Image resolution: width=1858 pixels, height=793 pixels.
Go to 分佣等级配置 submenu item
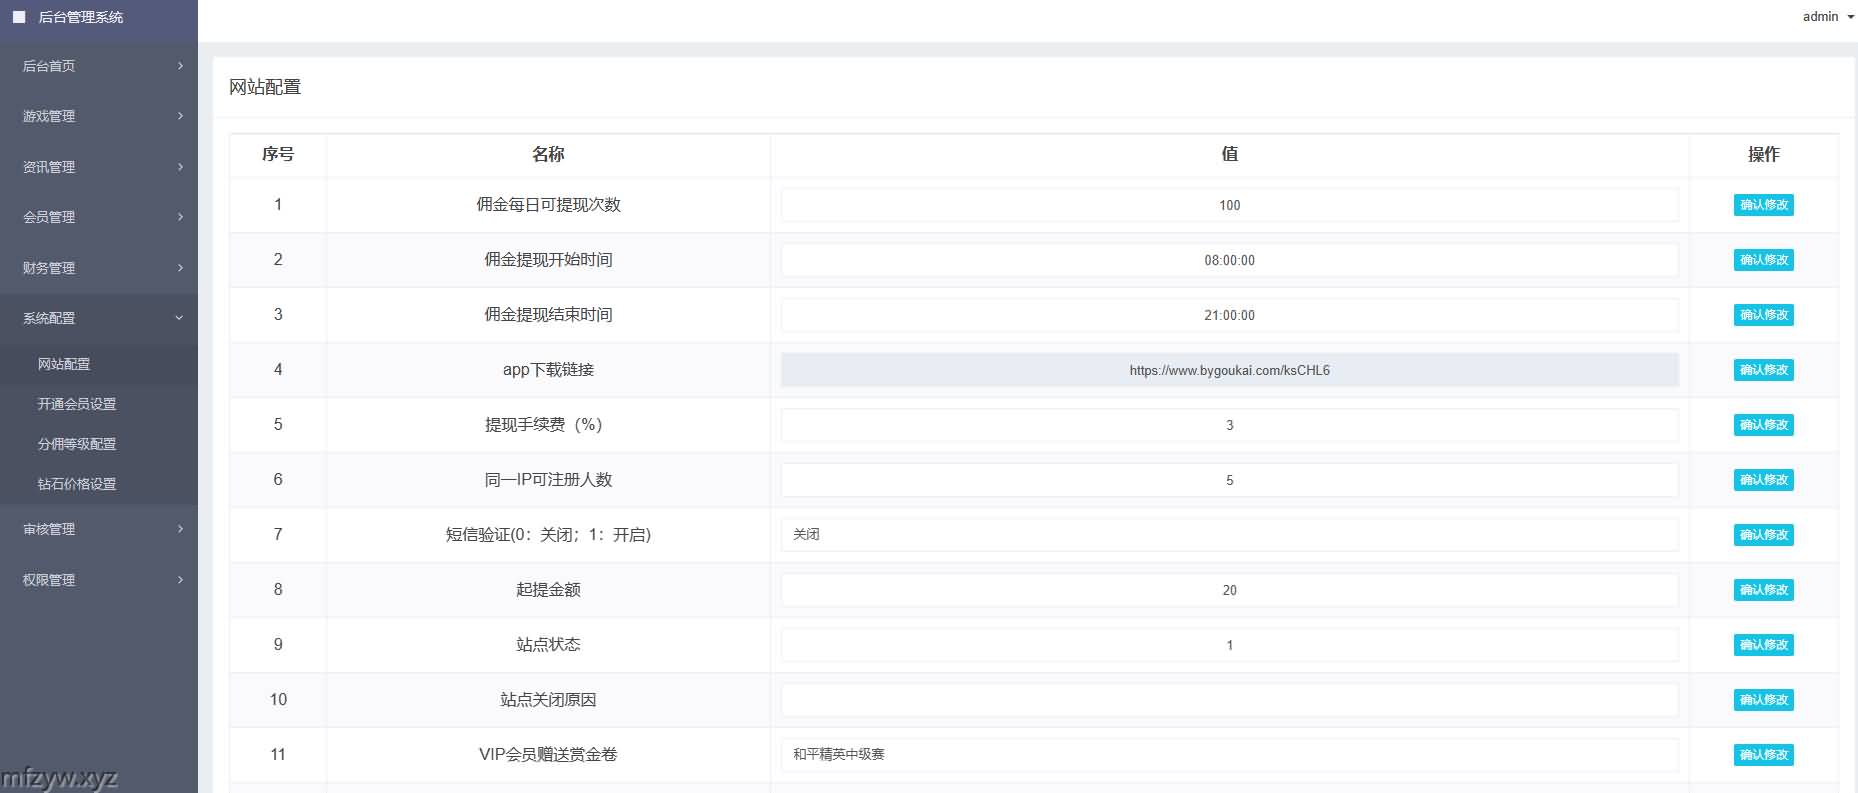tap(77, 444)
